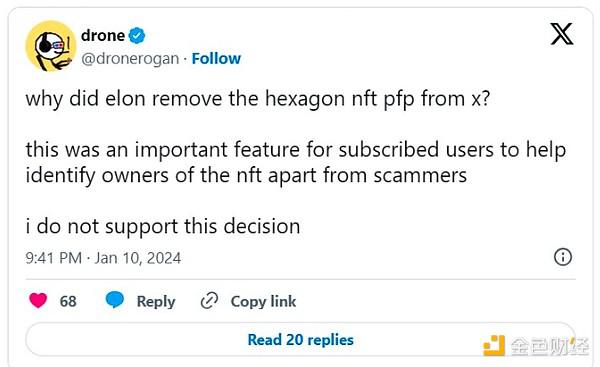Click the @dronerogan handle
Screen dimensions: 600x367
point(130,59)
